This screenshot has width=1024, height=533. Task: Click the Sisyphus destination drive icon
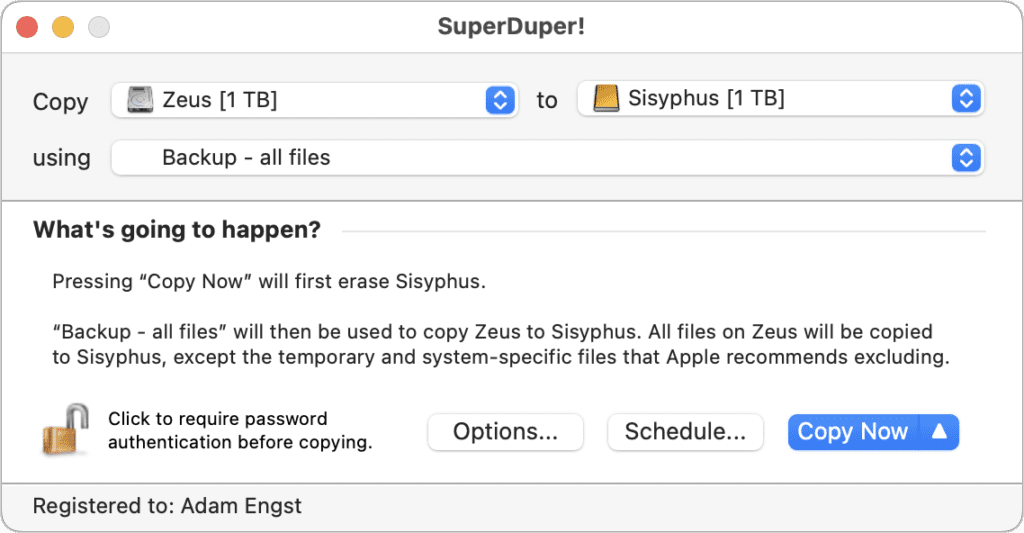click(x=606, y=99)
